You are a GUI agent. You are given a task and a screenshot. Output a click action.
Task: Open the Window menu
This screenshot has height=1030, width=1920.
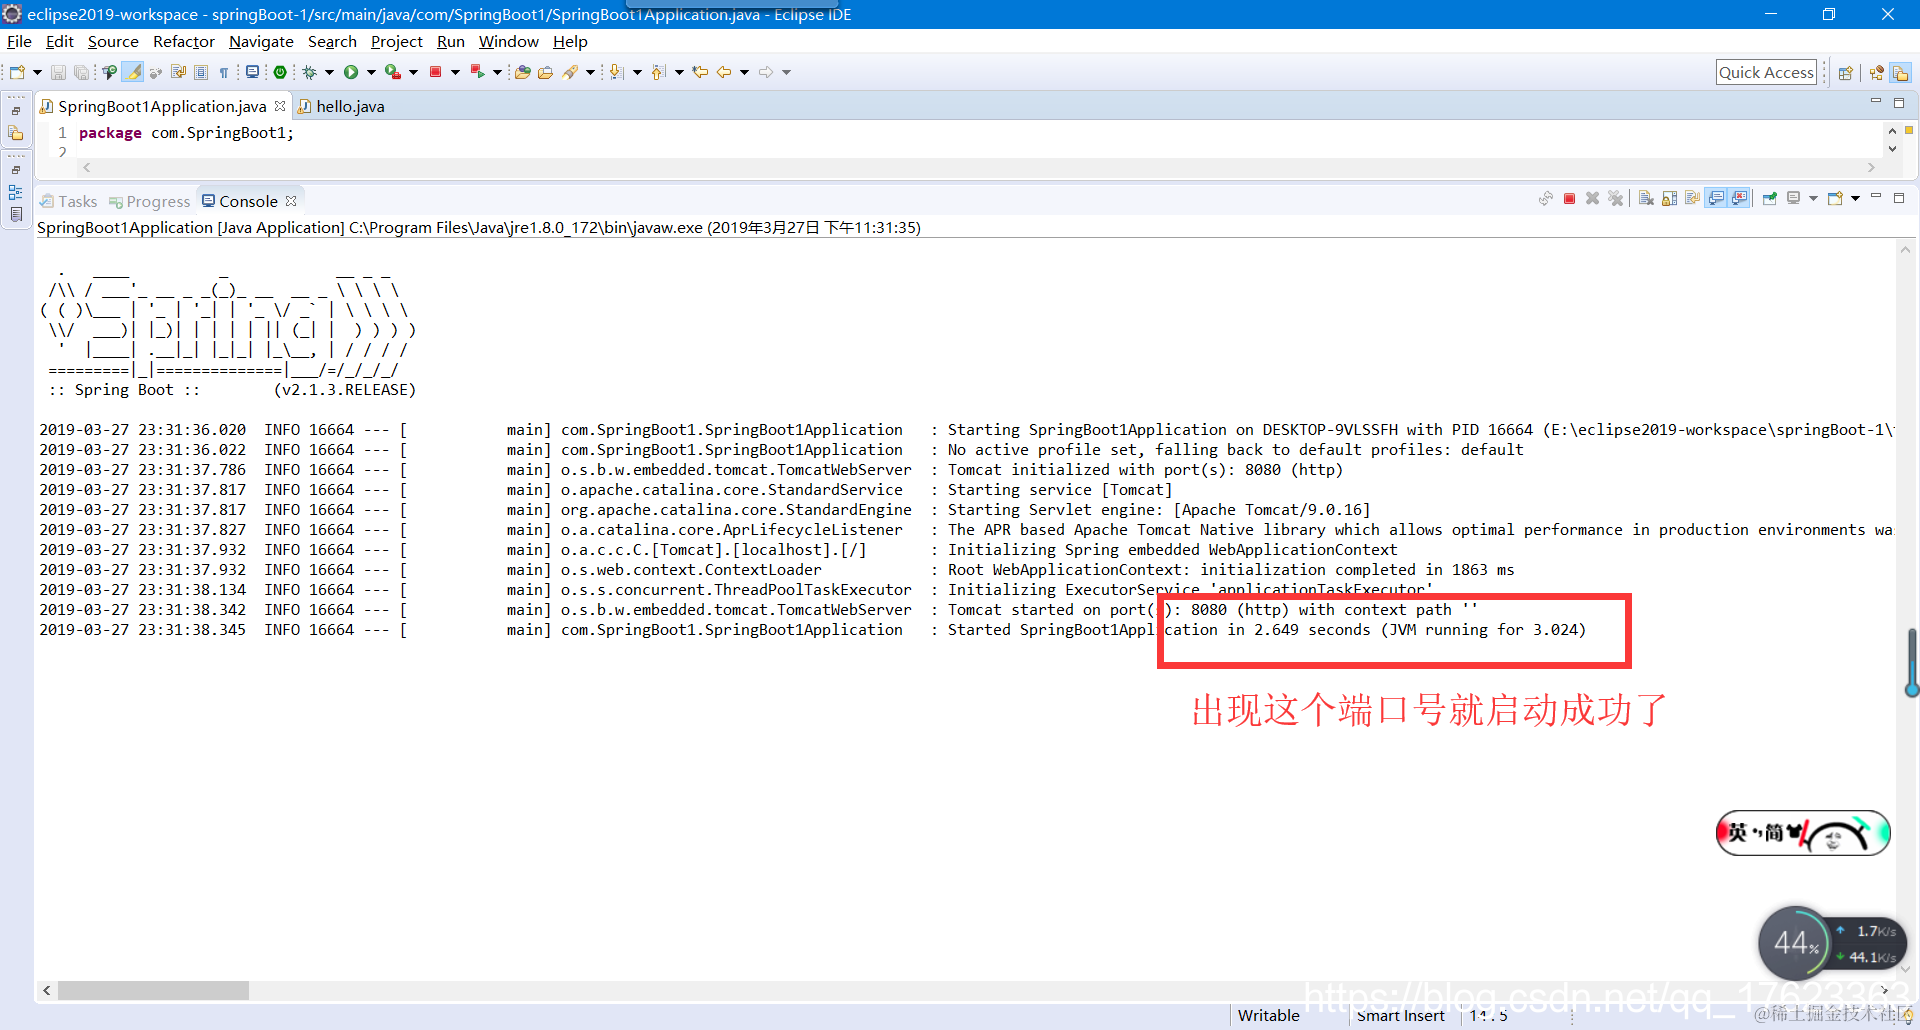click(x=509, y=42)
